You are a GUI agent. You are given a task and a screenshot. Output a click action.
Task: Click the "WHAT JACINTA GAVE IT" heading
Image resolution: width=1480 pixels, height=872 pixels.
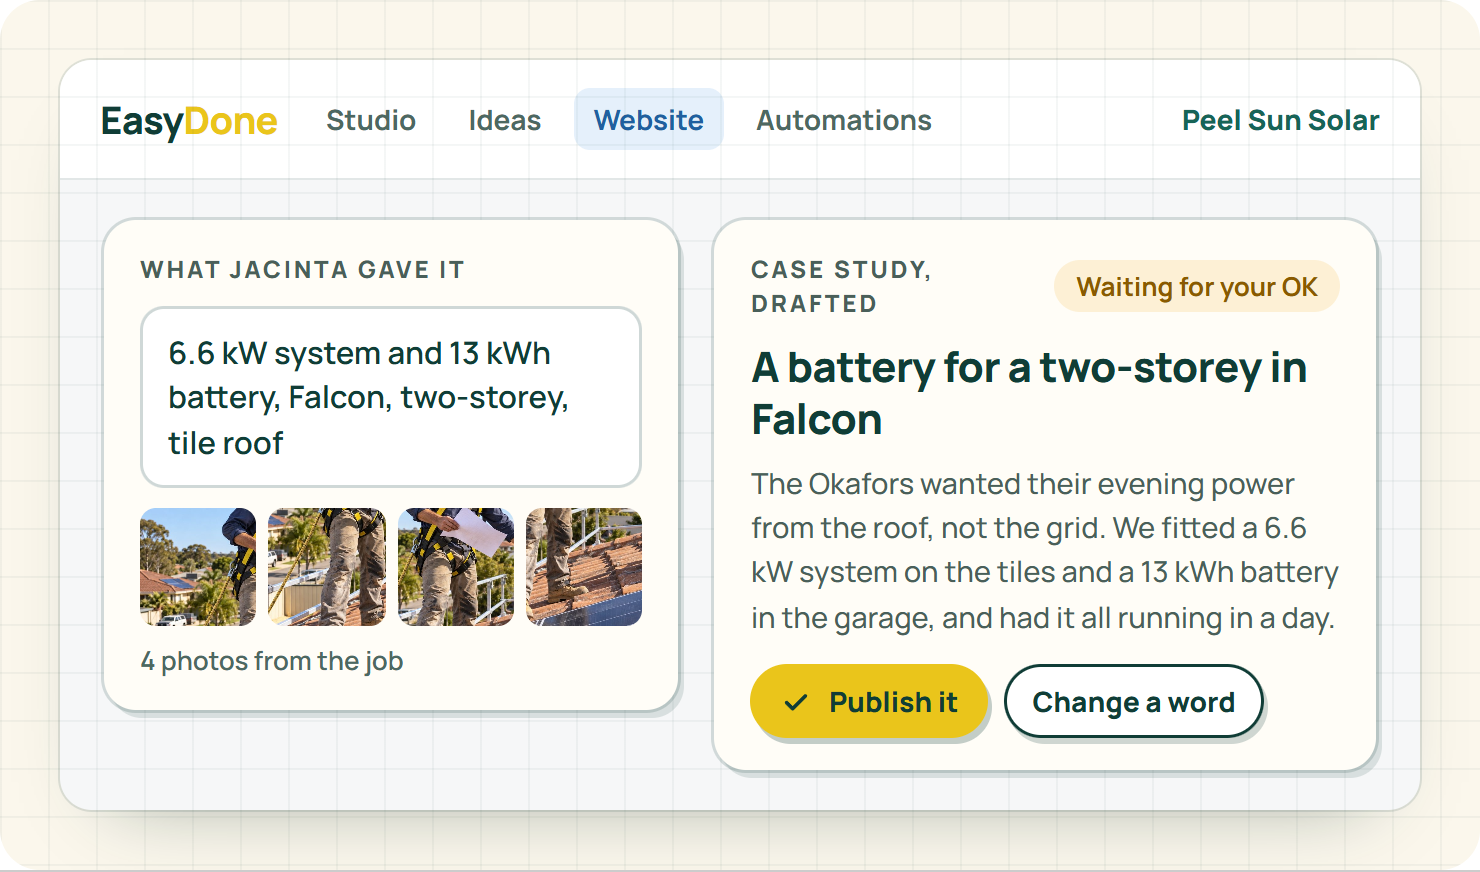(x=303, y=270)
